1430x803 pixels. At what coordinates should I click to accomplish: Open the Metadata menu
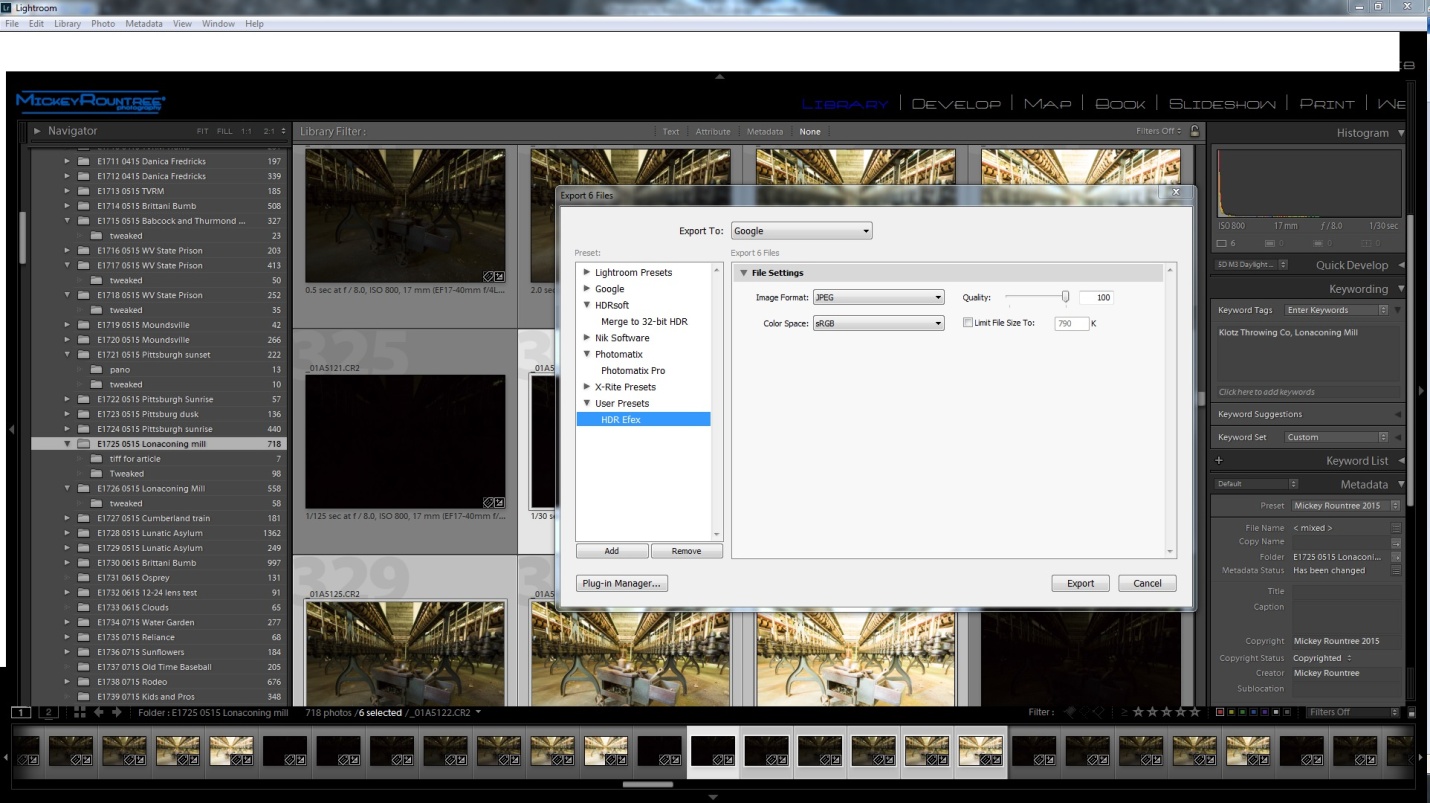pos(144,24)
